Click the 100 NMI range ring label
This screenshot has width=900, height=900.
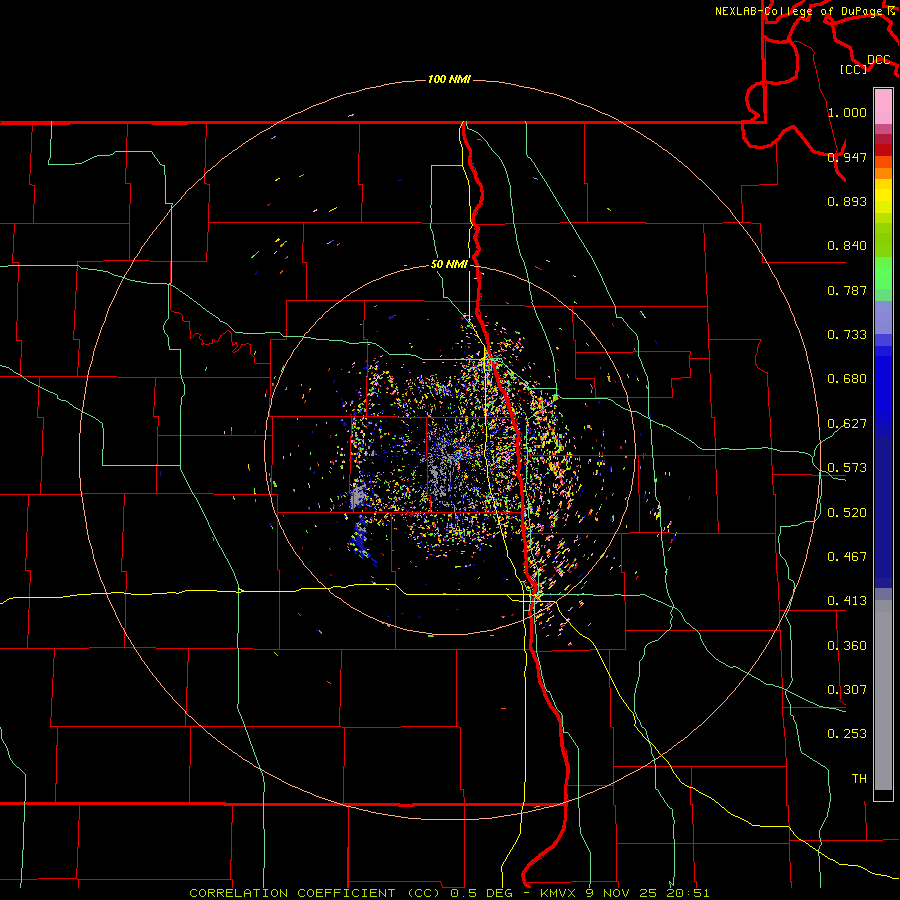click(449, 79)
